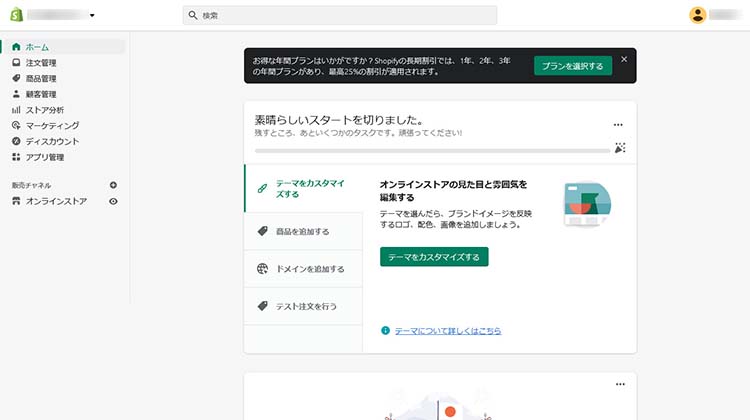This screenshot has width=750, height=420.
Task: Open more options on the lower card
Action: pyautogui.click(x=620, y=385)
